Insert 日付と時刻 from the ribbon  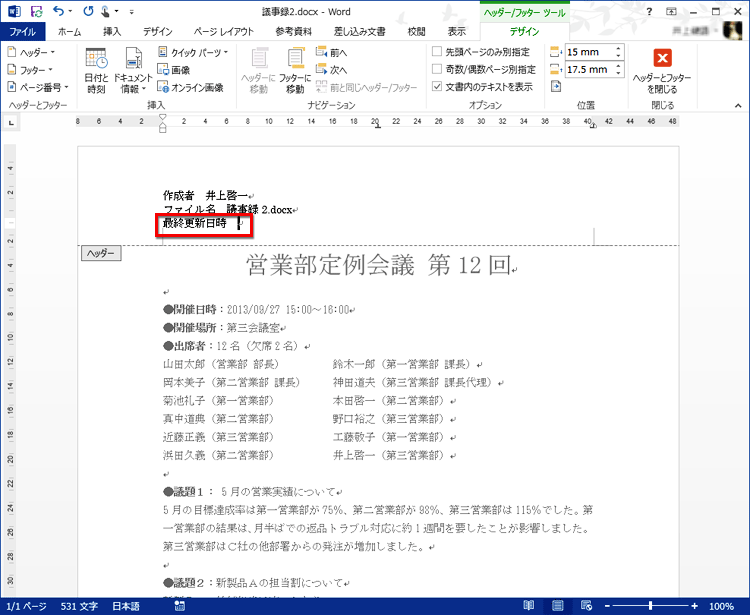[96, 70]
